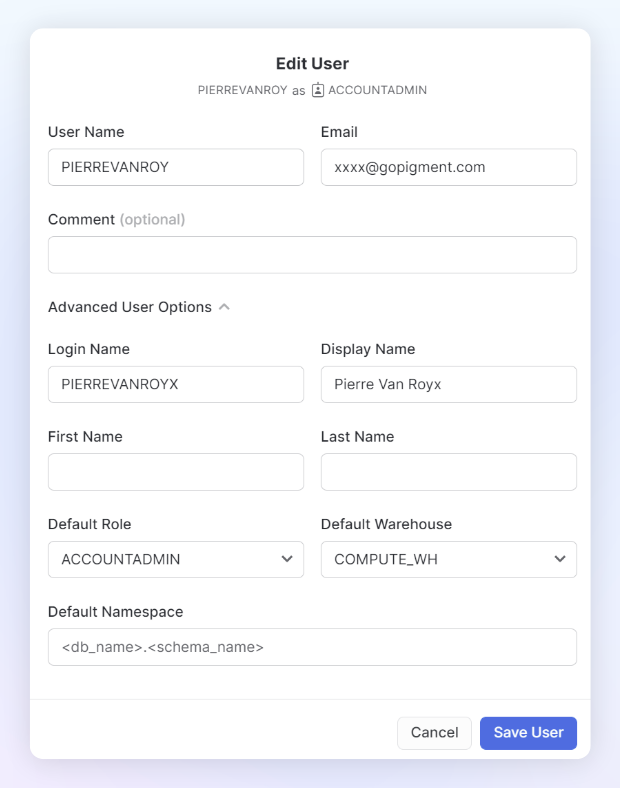Image resolution: width=620 pixels, height=788 pixels.
Task: Focus the empty Last Name field
Action: [449, 472]
